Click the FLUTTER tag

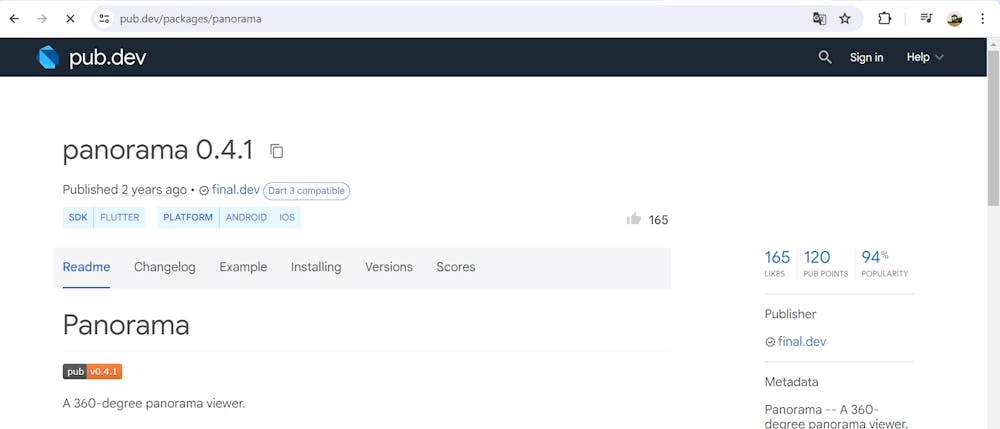coord(119,217)
